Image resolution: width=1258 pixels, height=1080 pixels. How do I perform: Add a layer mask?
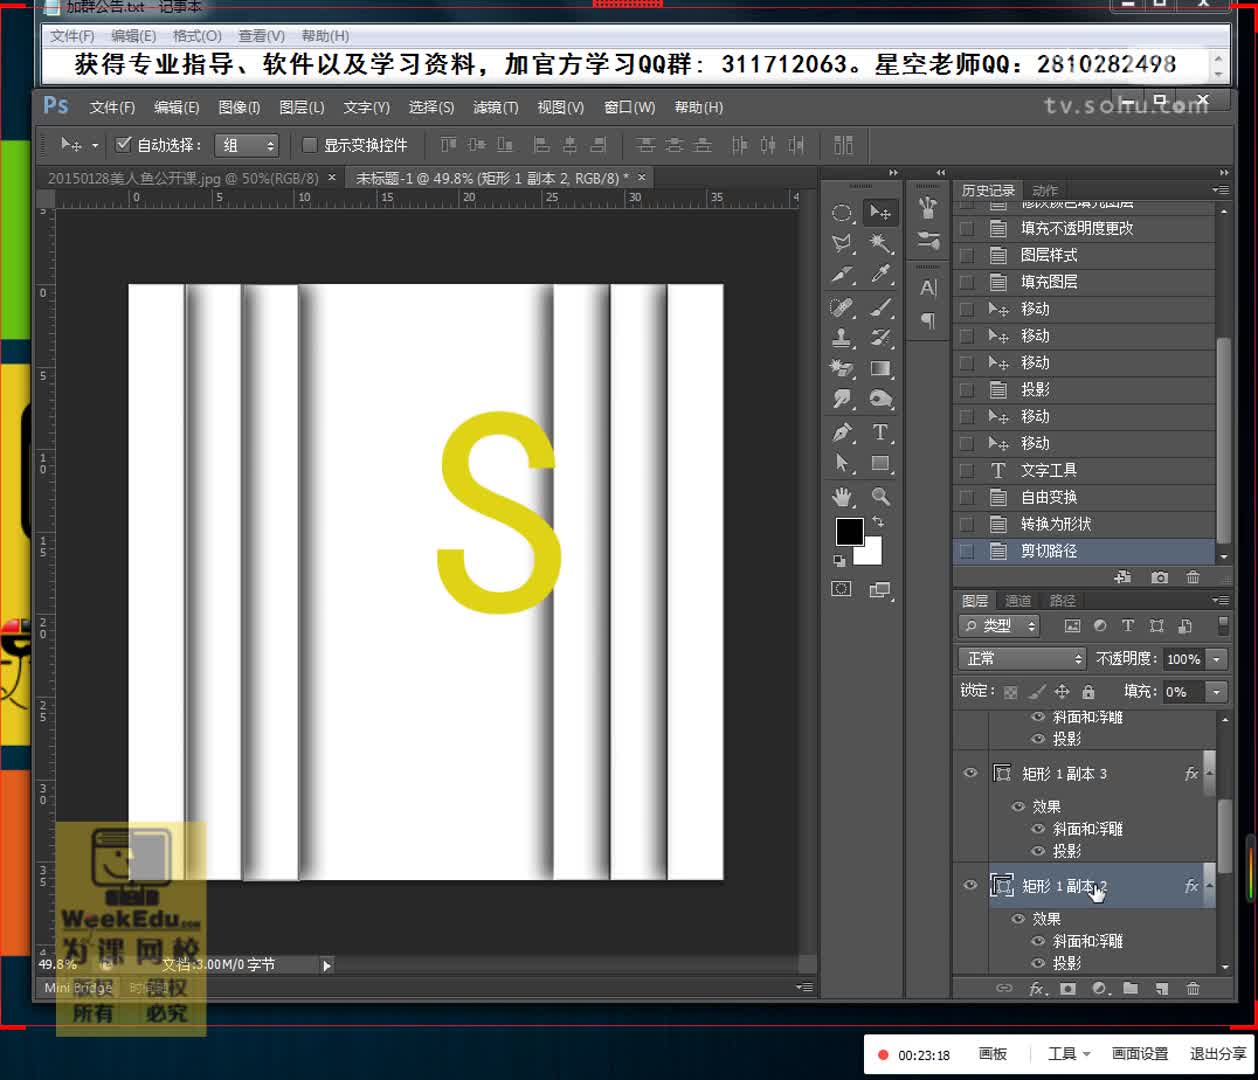1068,988
